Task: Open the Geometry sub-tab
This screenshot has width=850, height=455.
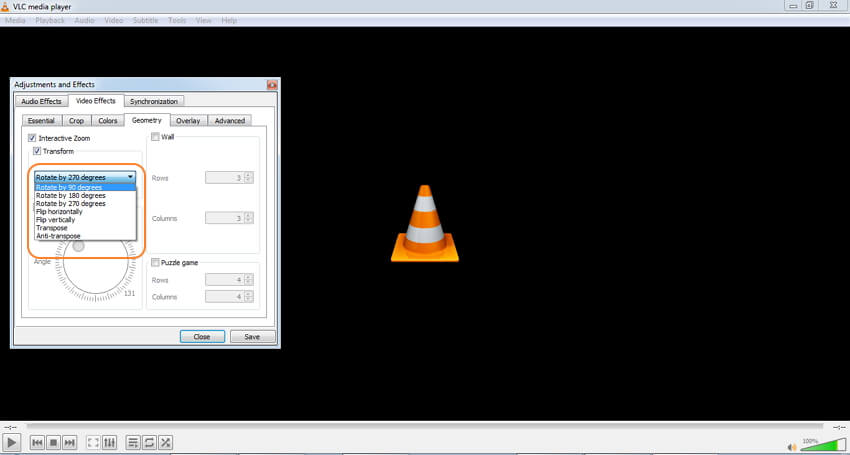Action: (x=147, y=120)
